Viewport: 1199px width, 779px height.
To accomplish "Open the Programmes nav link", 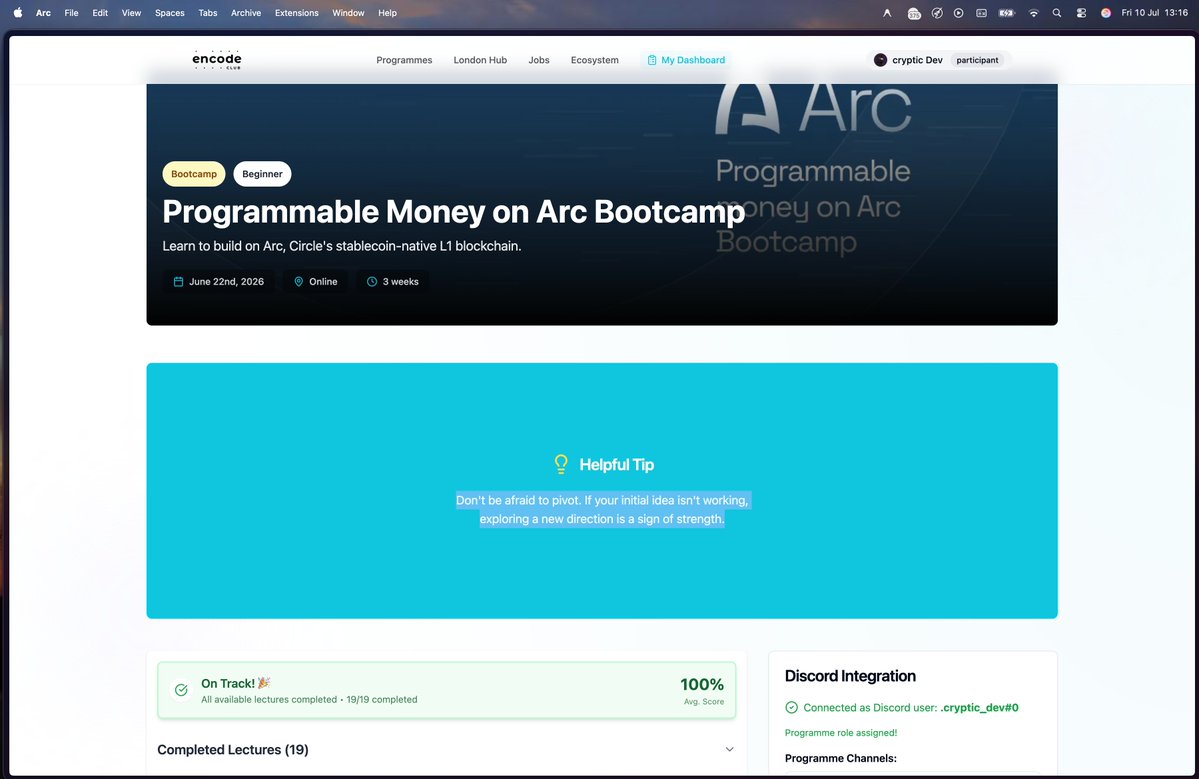I will (404, 60).
